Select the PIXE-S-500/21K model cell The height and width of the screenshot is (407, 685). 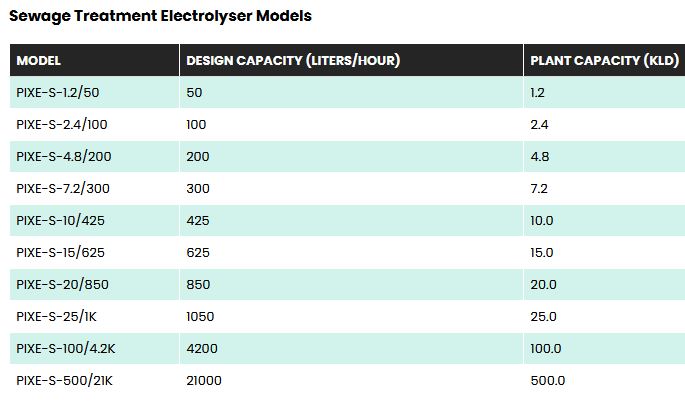pos(64,381)
